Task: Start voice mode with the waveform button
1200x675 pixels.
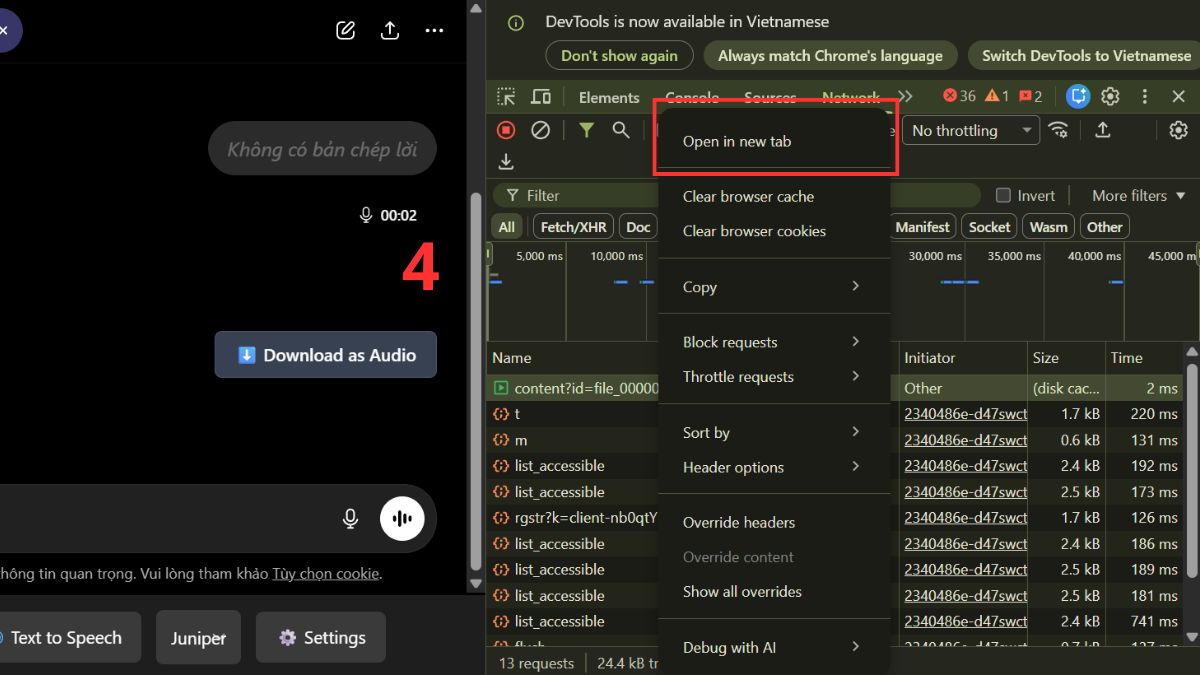Action: tap(402, 518)
